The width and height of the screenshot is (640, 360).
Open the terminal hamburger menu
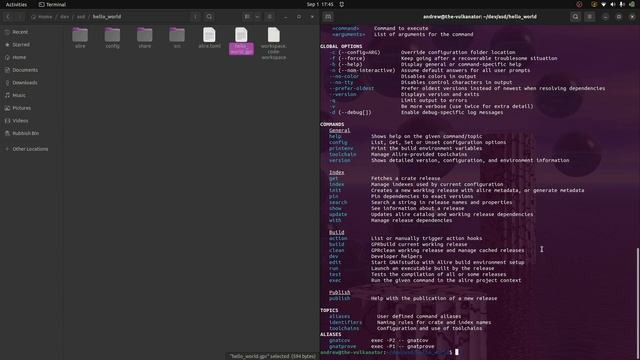(589, 17)
